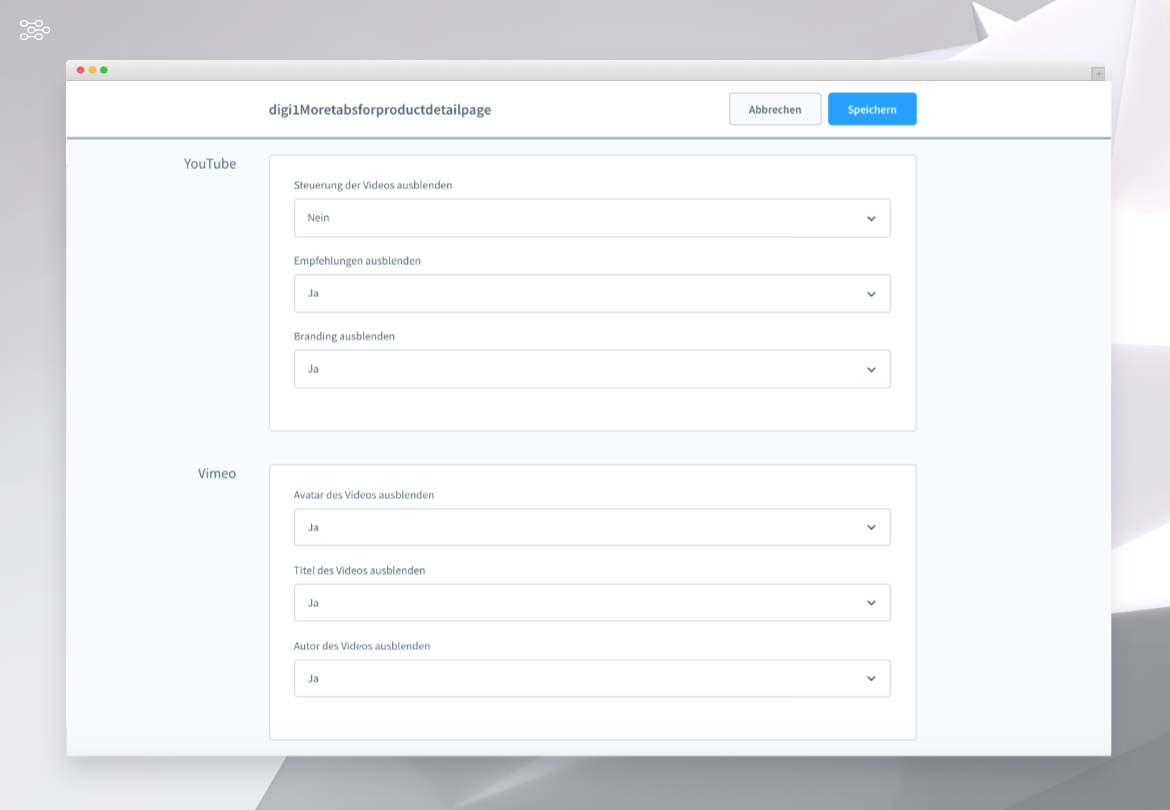Click chevron arrow of Steuerung der Videos dropdown

(871, 218)
